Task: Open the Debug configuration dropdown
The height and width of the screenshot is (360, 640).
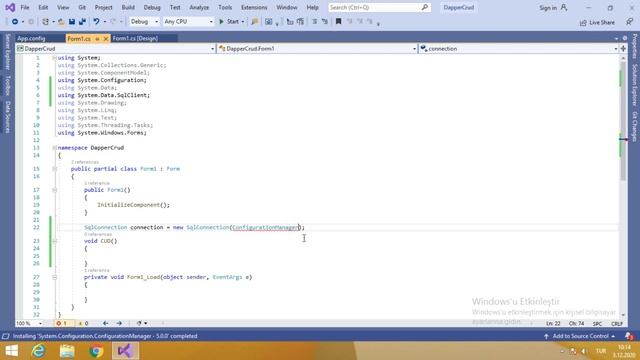Action: 144,22
